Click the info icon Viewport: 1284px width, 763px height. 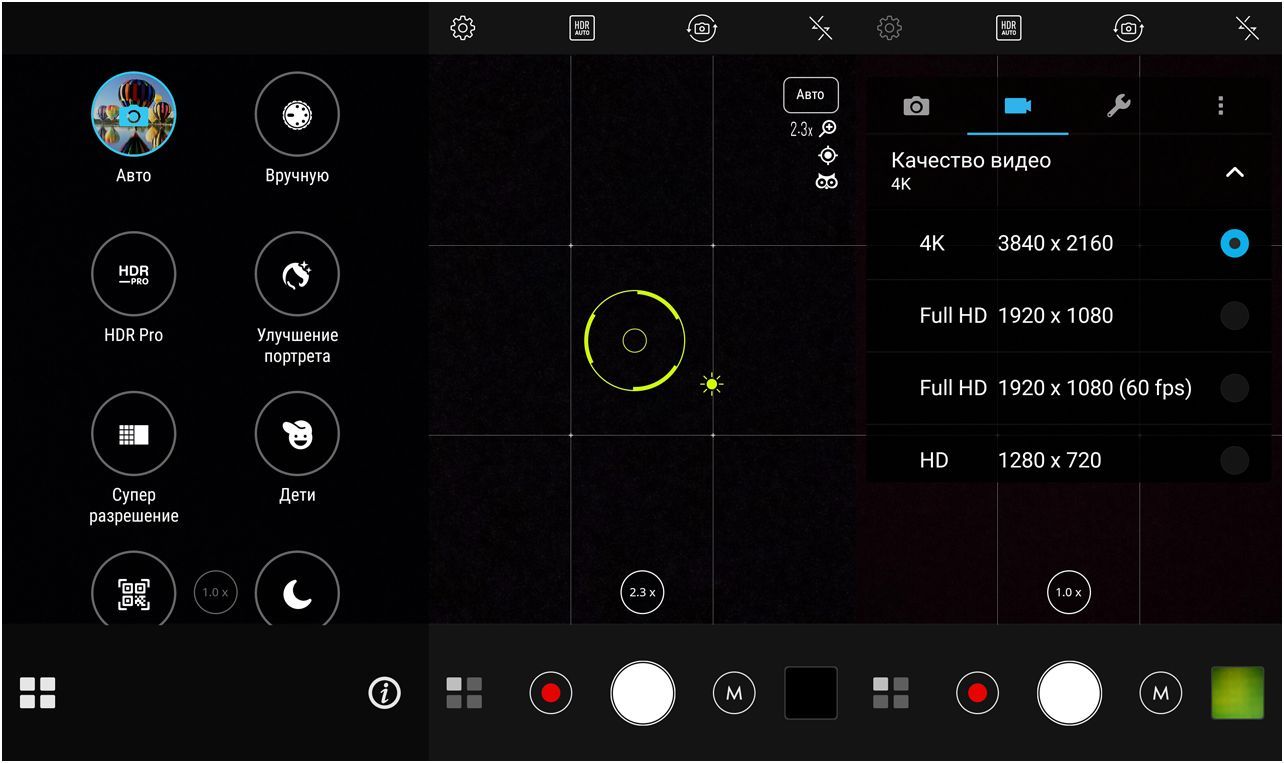pos(384,692)
